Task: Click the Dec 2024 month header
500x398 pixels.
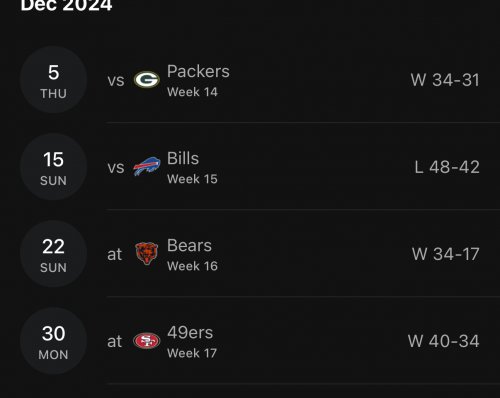Action: [x=66, y=5]
